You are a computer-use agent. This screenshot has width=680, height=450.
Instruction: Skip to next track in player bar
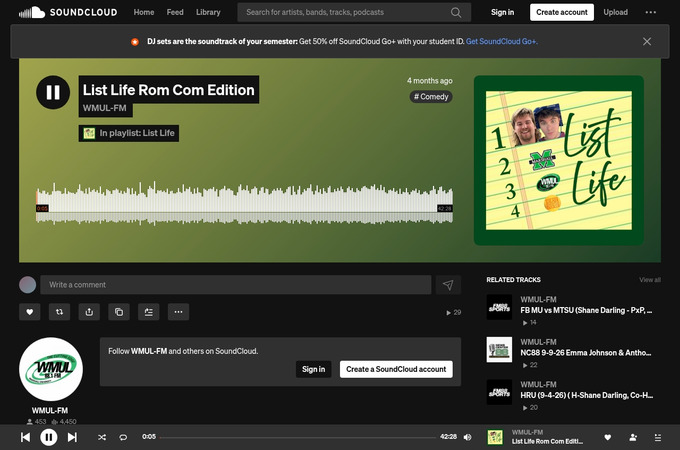pos(72,437)
